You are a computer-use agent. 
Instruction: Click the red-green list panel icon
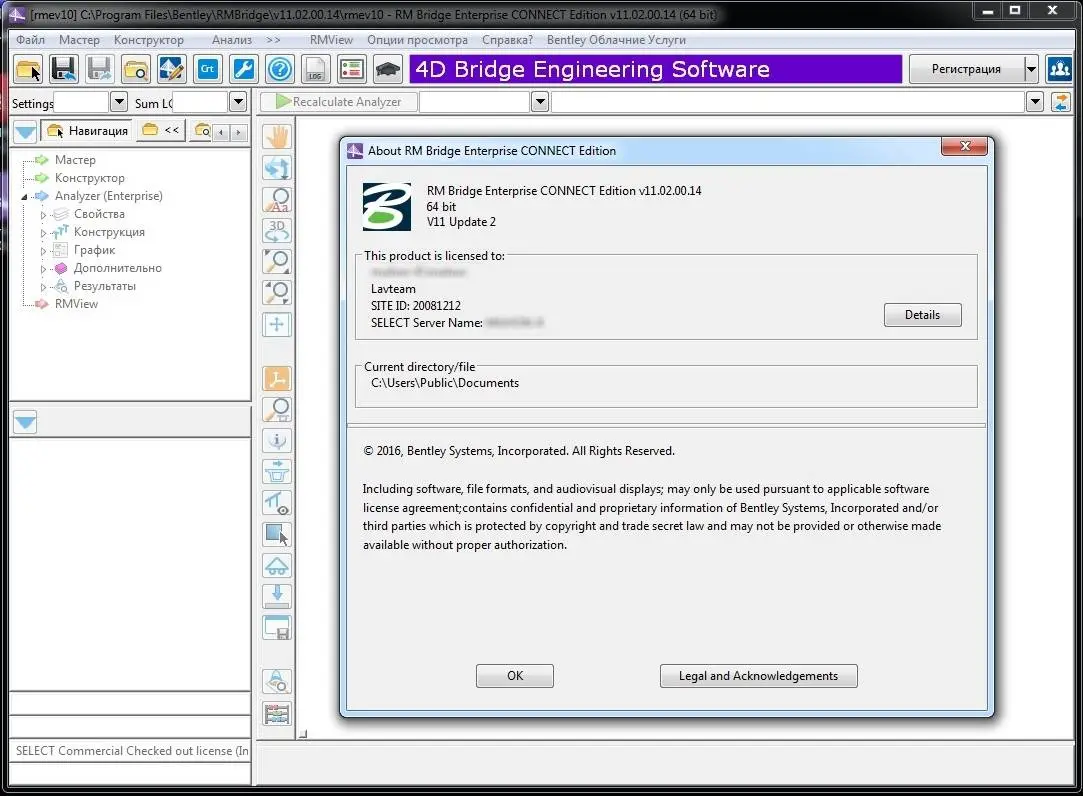pos(352,69)
